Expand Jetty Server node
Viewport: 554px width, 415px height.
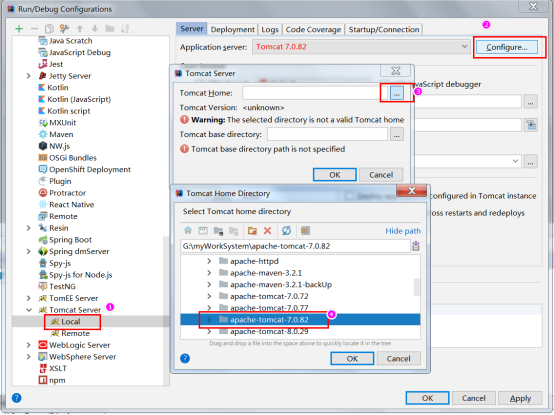(x=29, y=76)
